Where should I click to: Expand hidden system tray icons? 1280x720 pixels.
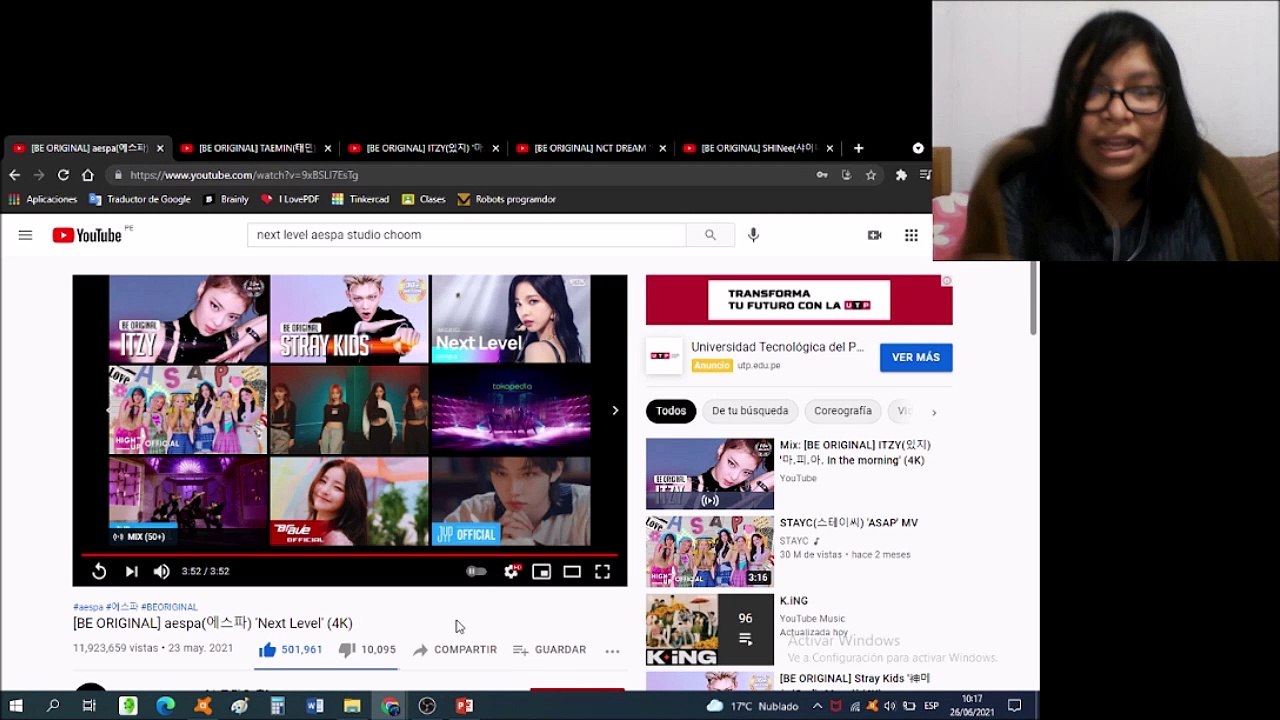817,706
